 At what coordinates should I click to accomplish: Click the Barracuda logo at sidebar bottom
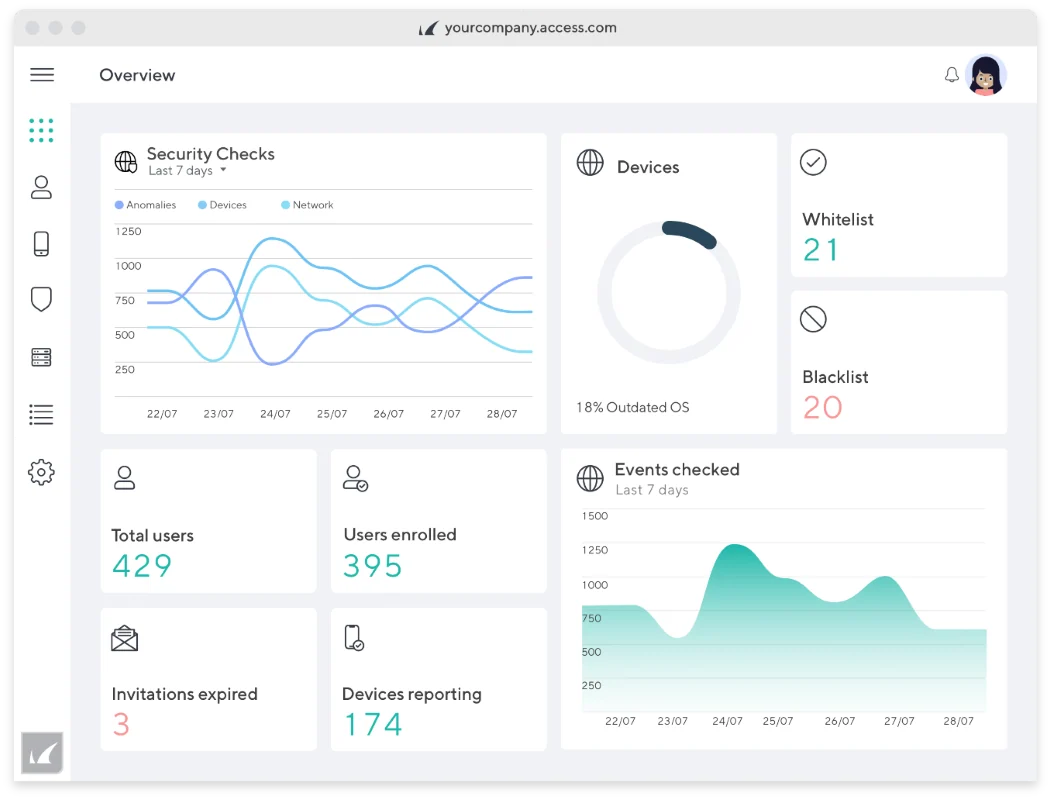(x=42, y=753)
